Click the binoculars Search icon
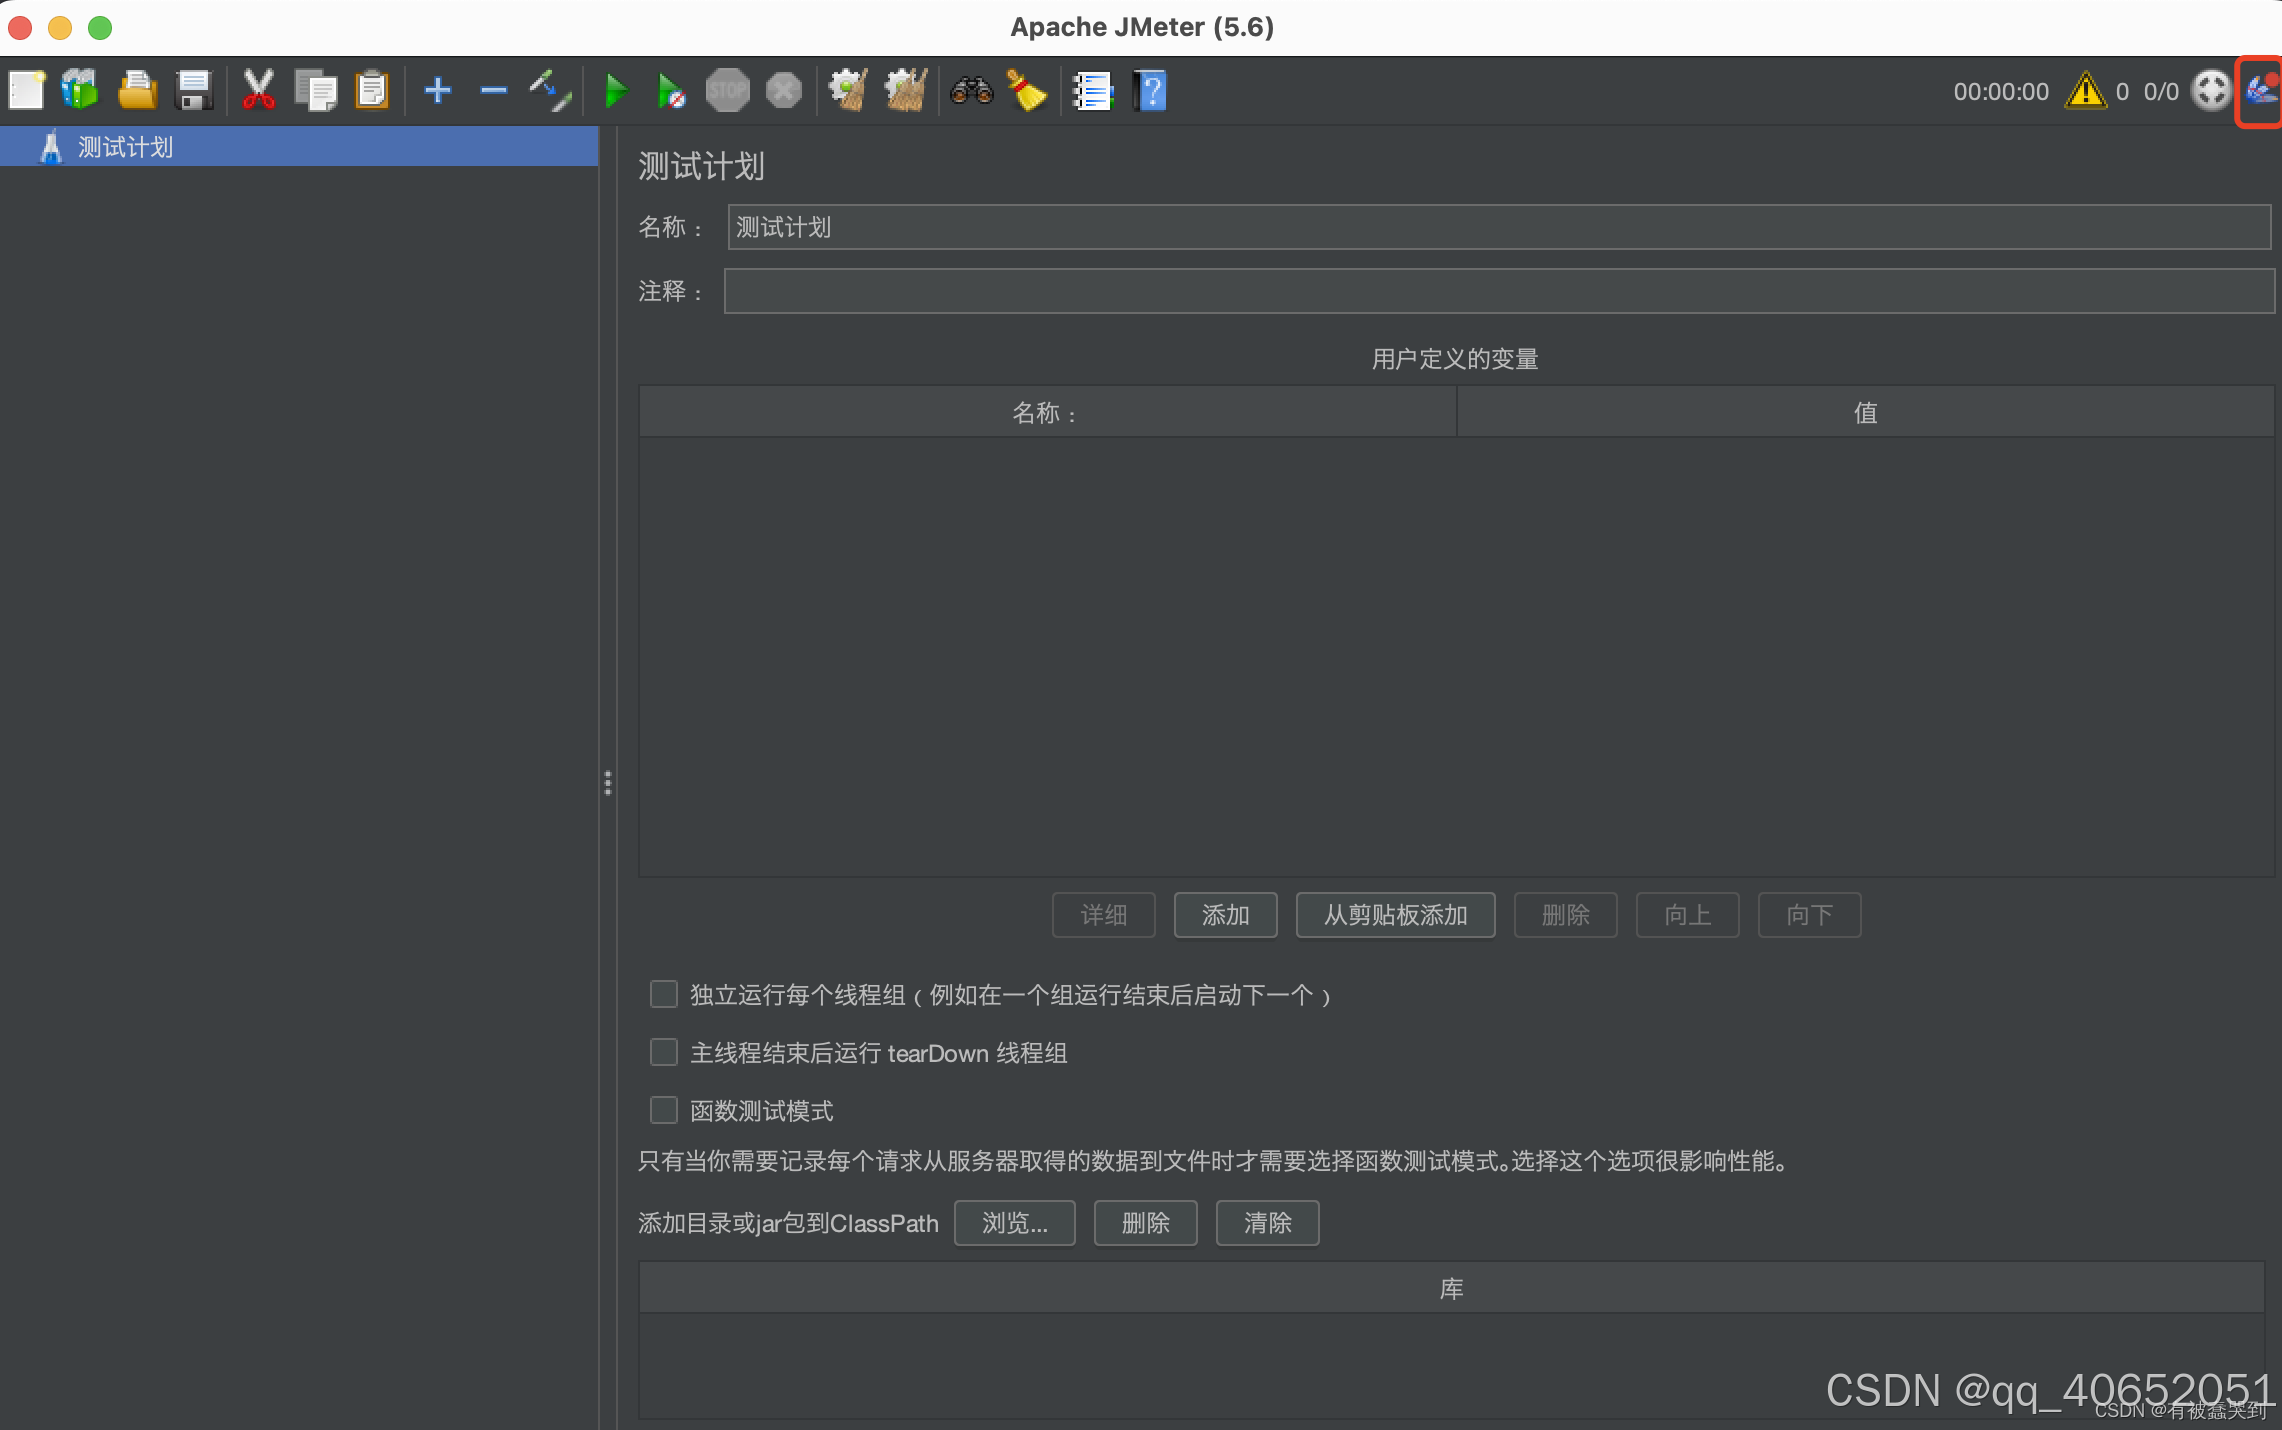The width and height of the screenshot is (2282, 1430). [971, 91]
